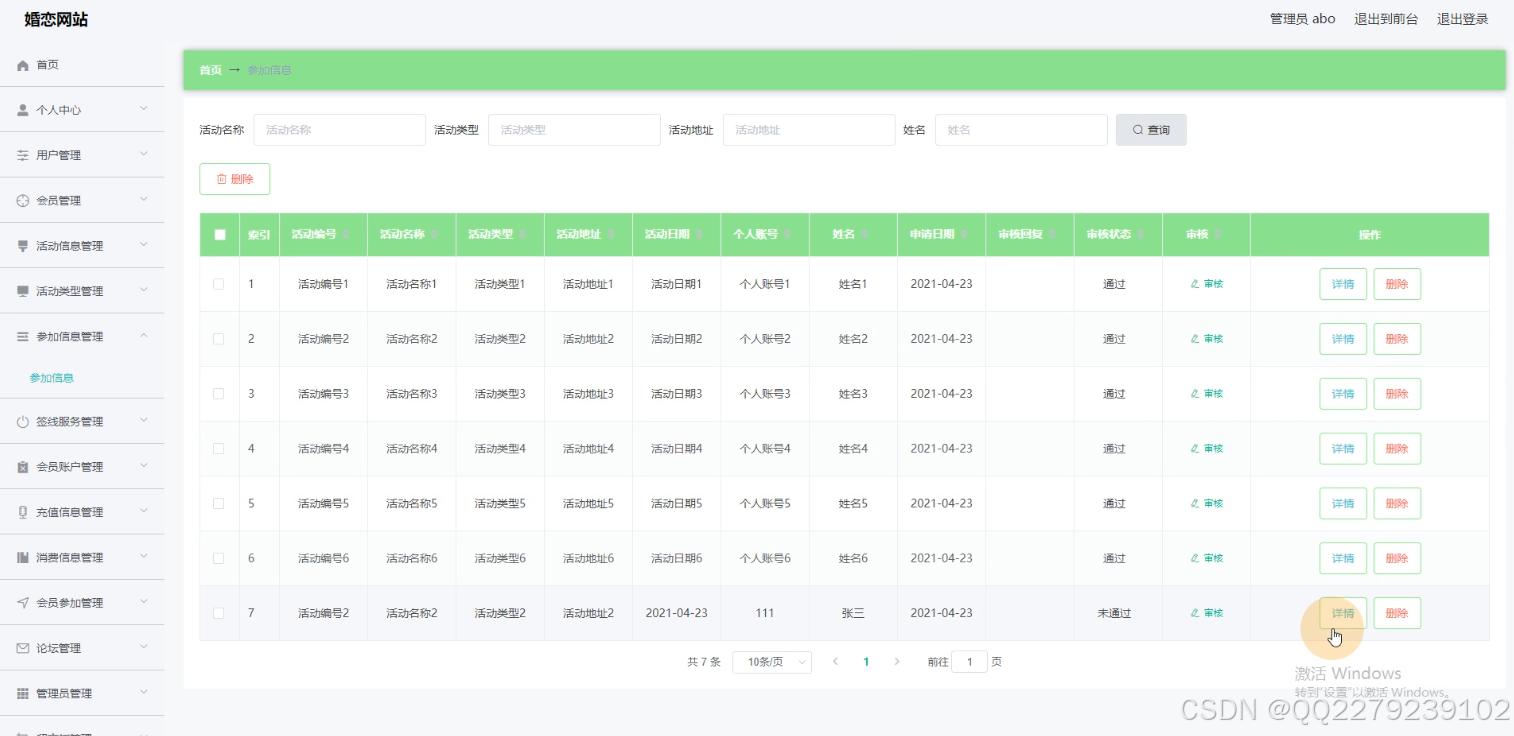Open 参加信息 submenu item
The height and width of the screenshot is (736, 1514).
pos(52,378)
